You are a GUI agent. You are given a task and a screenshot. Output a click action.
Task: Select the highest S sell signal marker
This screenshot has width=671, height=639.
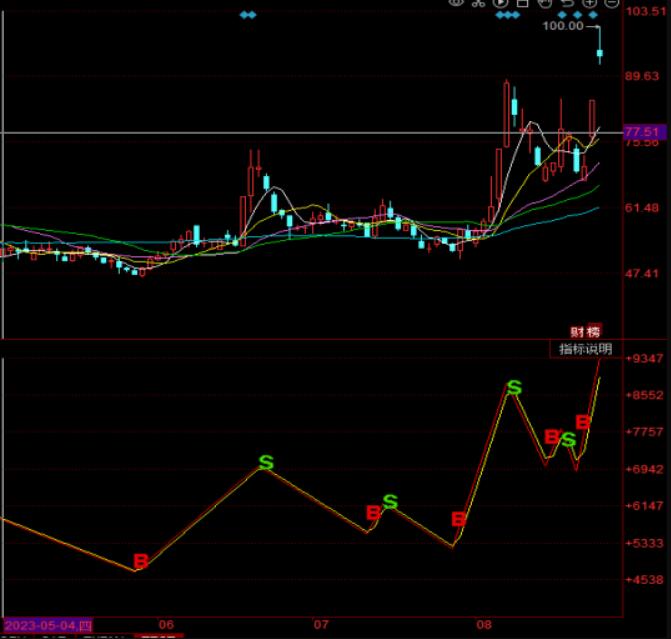tap(514, 387)
